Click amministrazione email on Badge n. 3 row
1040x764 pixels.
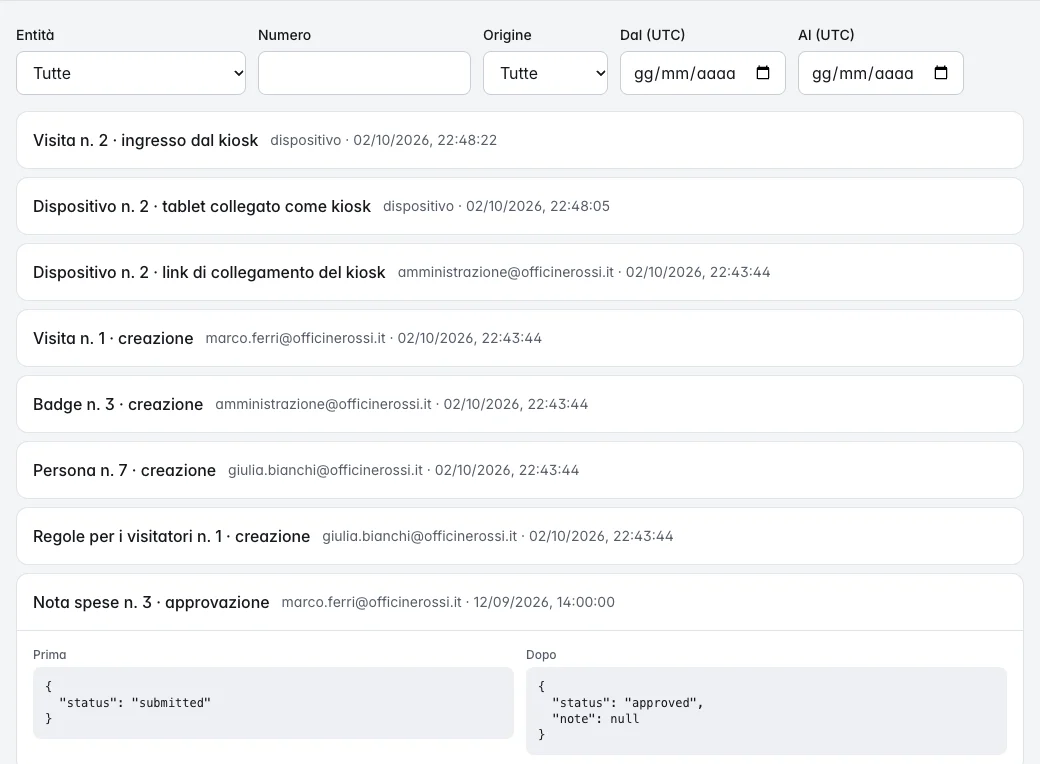pos(323,405)
